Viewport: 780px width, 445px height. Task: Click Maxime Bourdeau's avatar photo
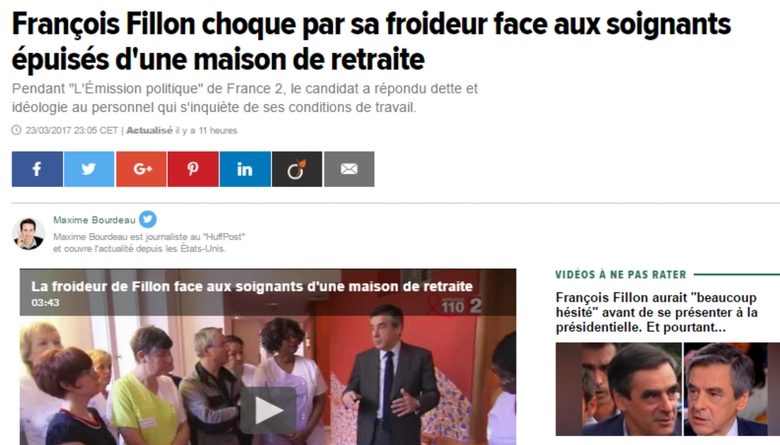coord(28,234)
